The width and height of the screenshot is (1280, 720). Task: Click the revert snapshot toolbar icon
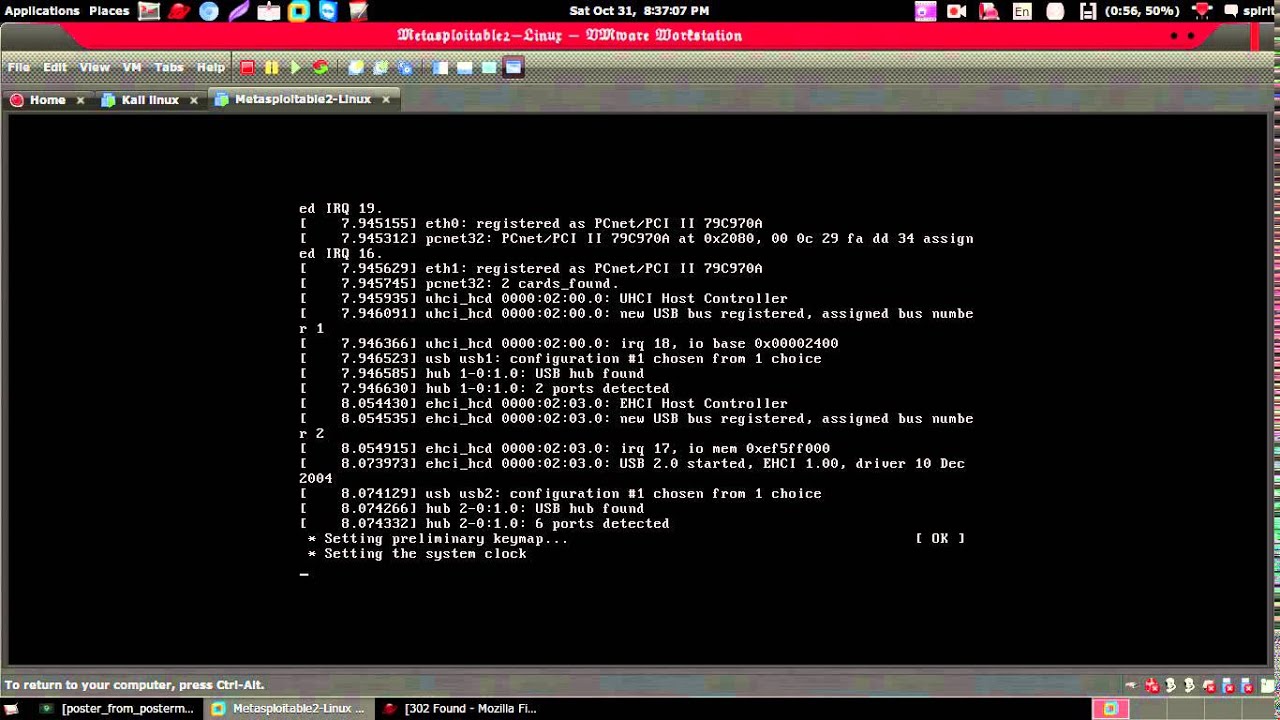[380, 68]
